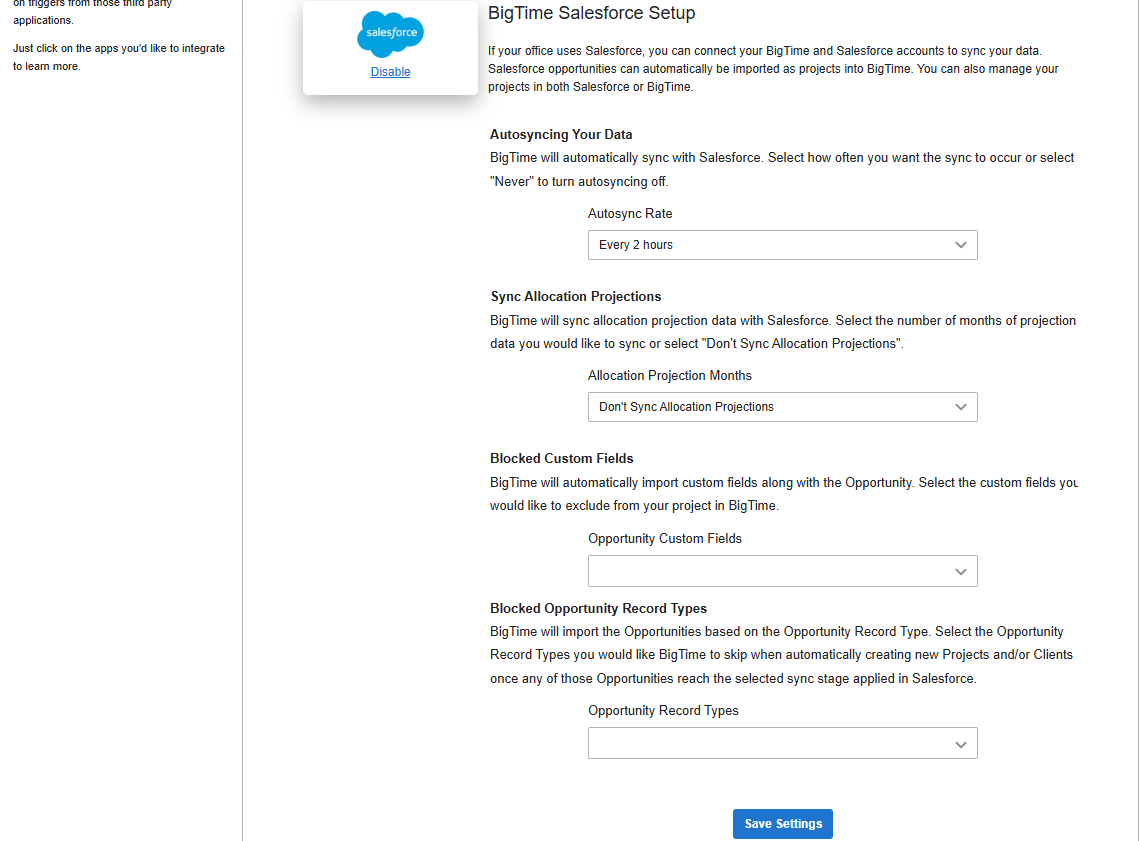Screen dimensions: 1140x841
Task: Click the Salesforce cloud logo
Action: point(390,34)
